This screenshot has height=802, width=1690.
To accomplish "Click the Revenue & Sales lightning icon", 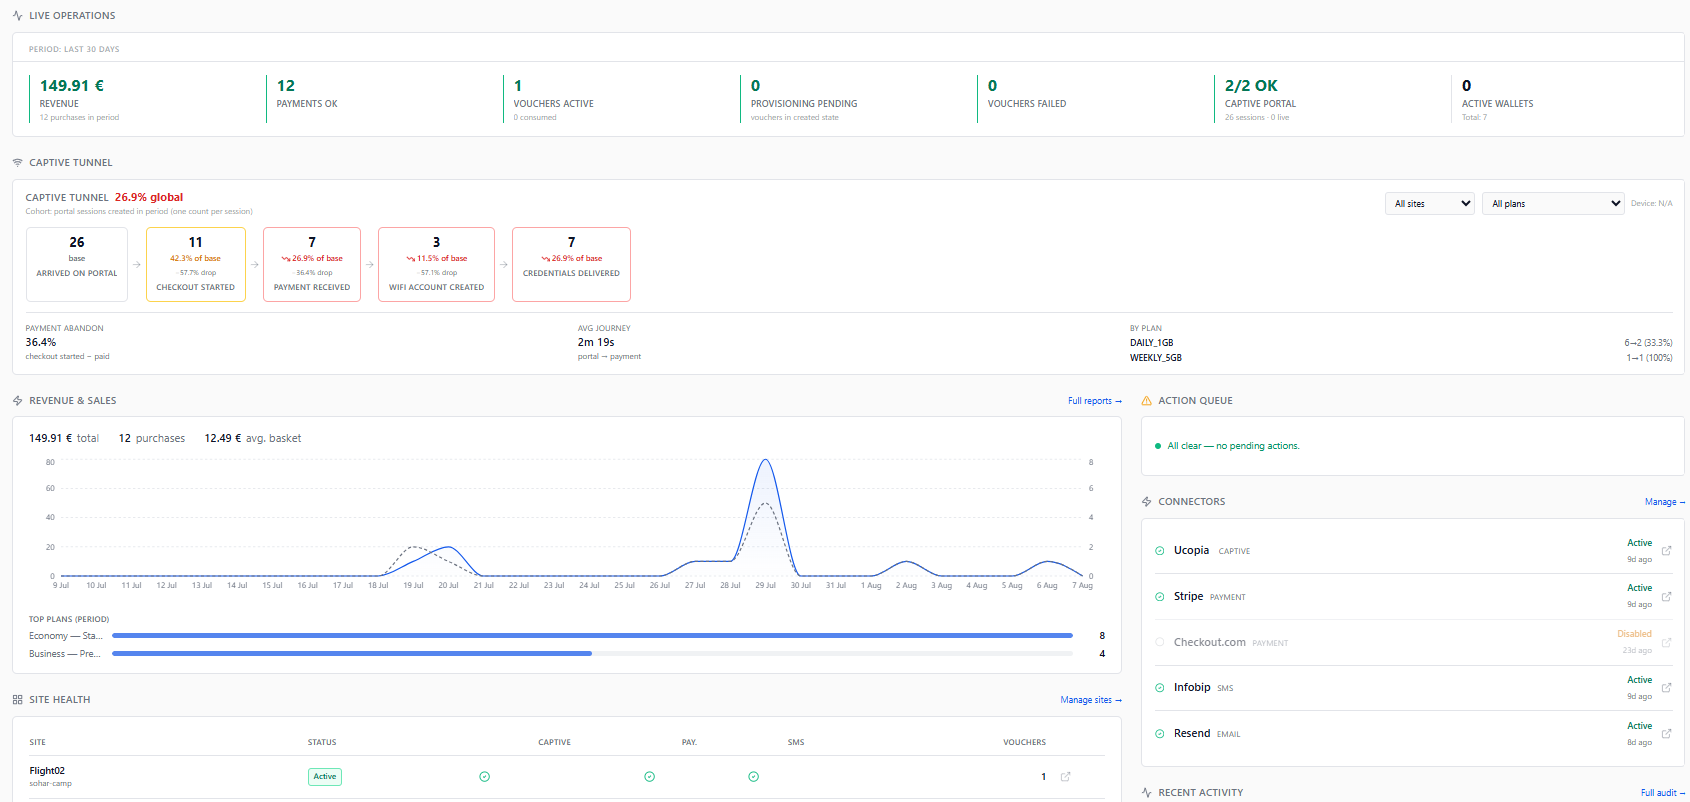I will point(18,401).
